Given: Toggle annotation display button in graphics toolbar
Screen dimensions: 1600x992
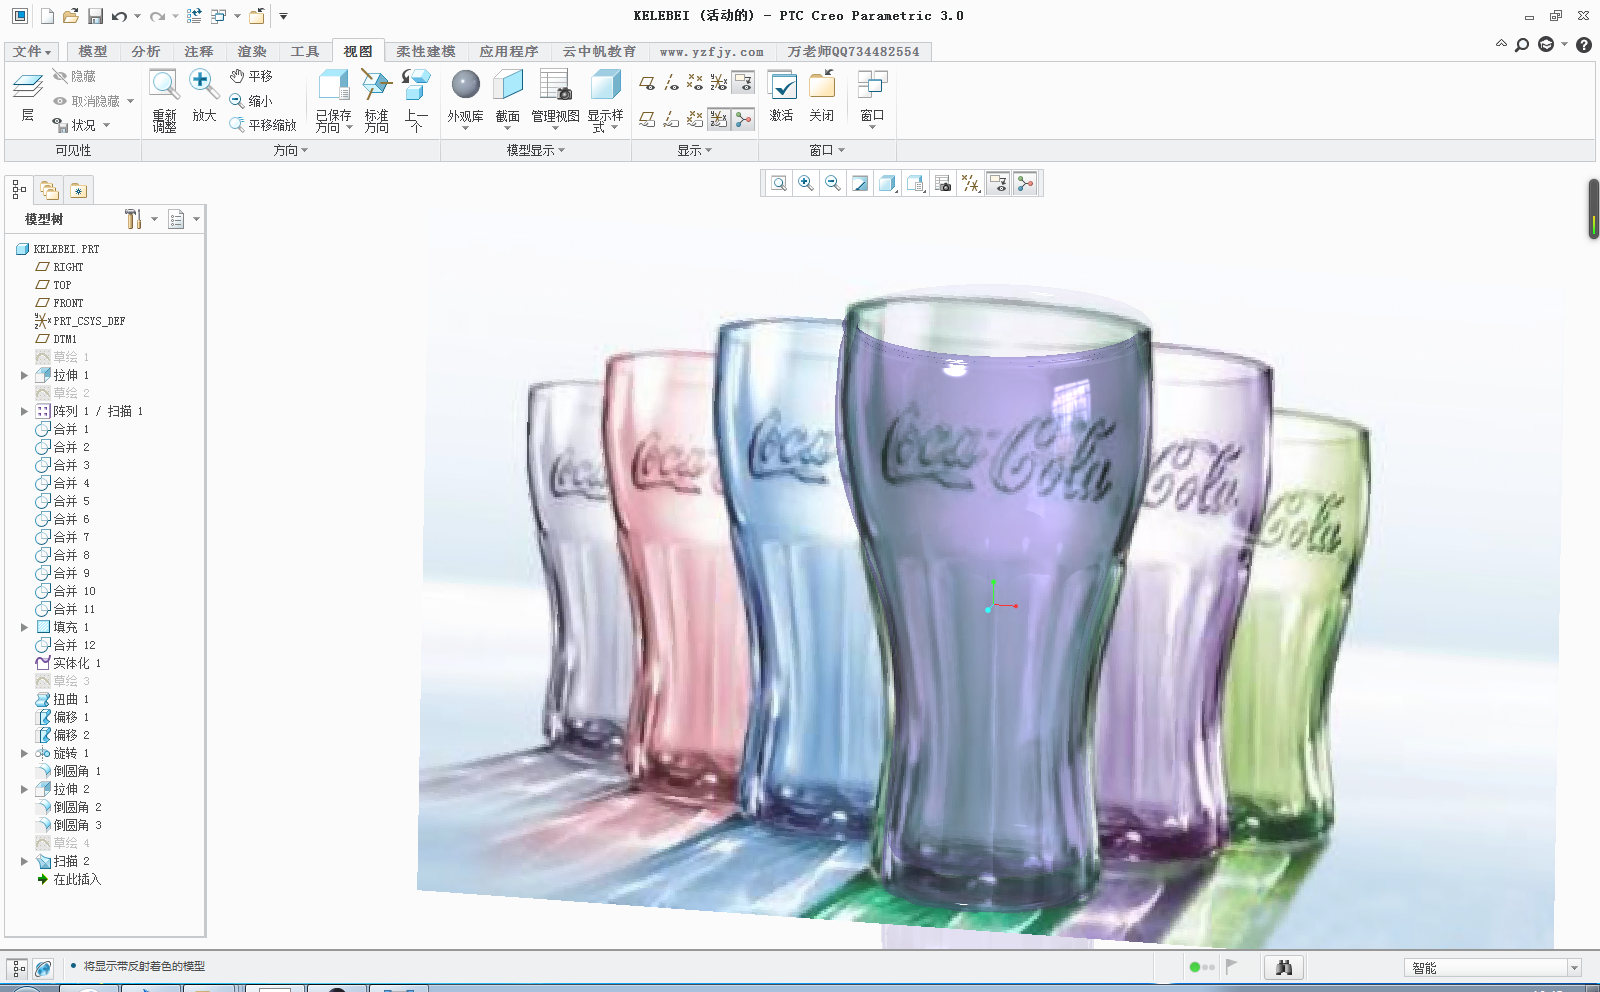Looking at the screenshot, I should 997,183.
